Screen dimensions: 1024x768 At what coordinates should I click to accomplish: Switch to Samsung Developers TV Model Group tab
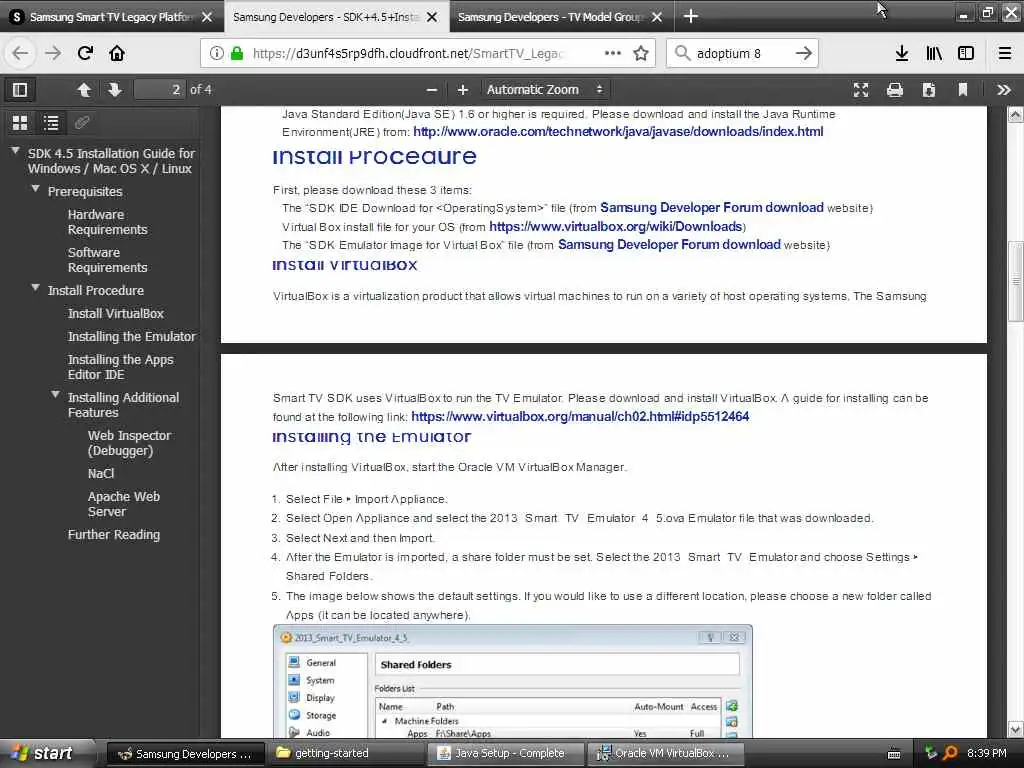[551, 17]
